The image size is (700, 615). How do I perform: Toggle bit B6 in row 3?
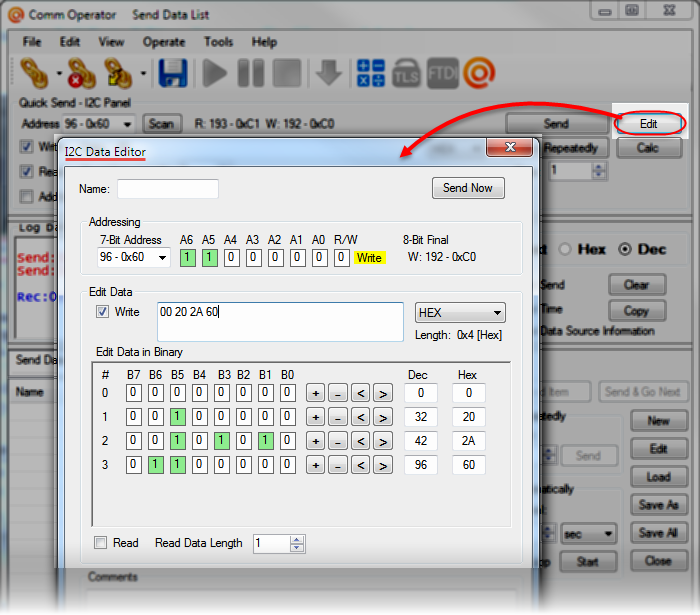click(155, 465)
